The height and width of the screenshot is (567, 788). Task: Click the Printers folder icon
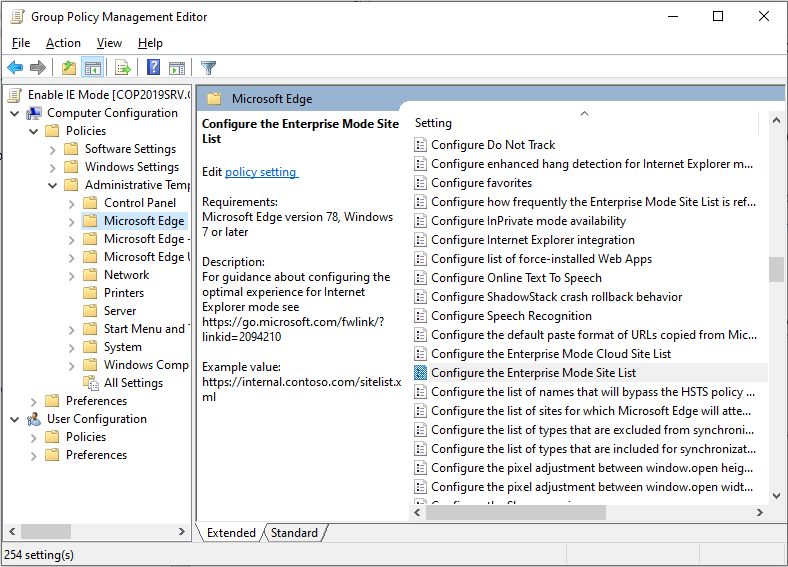(x=90, y=293)
